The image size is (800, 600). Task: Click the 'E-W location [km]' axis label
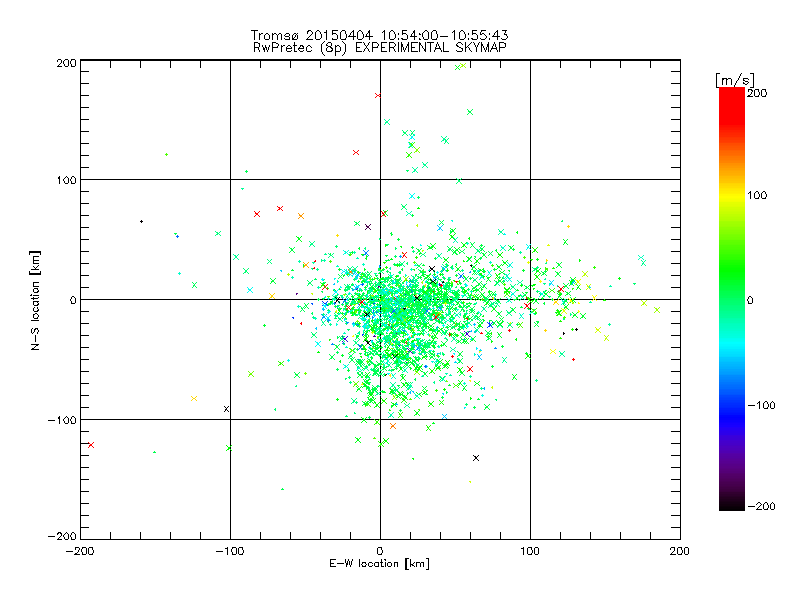pyautogui.click(x=380, y=563)
